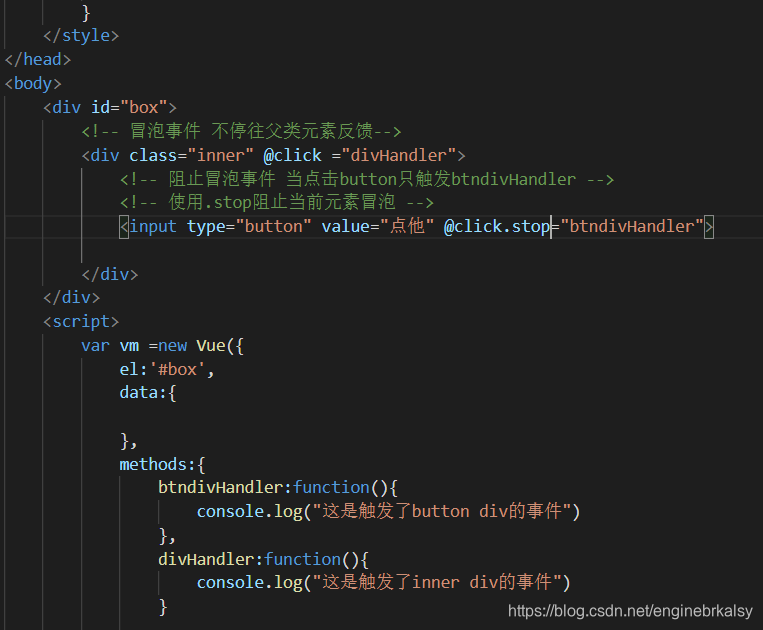Select the class="inner" attribute
The height and width of the screenshot is (630, 763).
(191, 156)
